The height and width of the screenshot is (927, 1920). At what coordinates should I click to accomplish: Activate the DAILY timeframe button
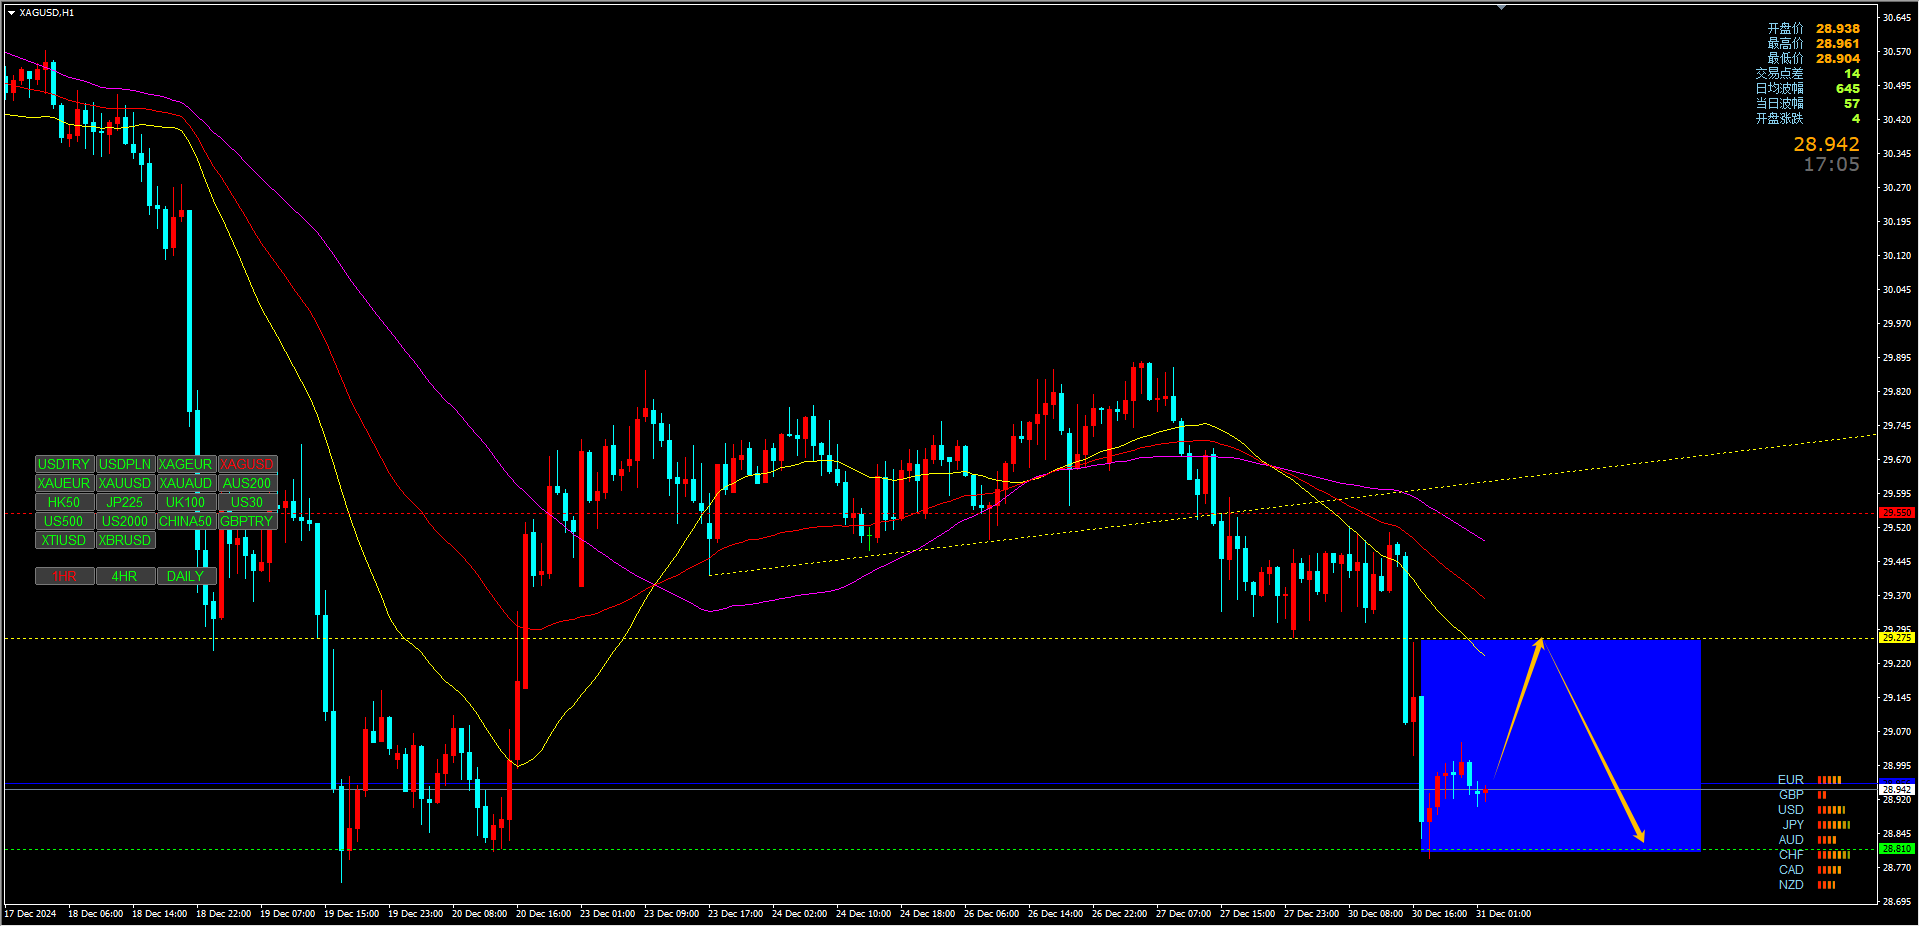pyautogui.click(x=186, y=577)
